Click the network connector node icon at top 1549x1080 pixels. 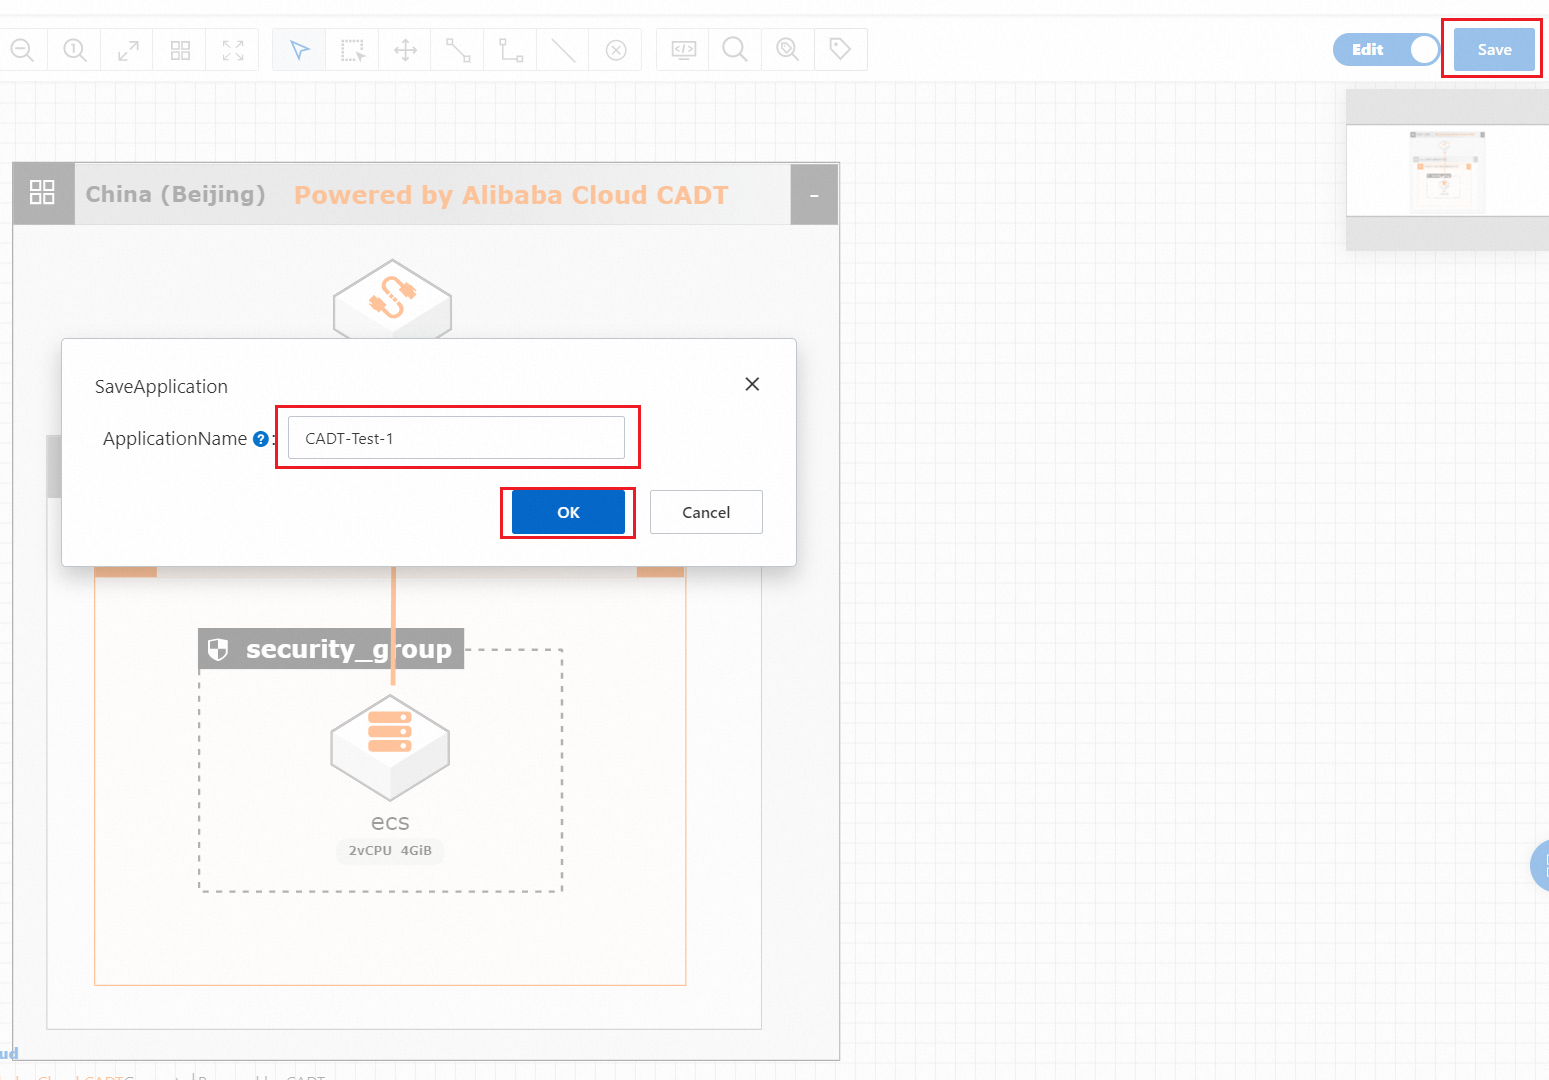[392, 300]
